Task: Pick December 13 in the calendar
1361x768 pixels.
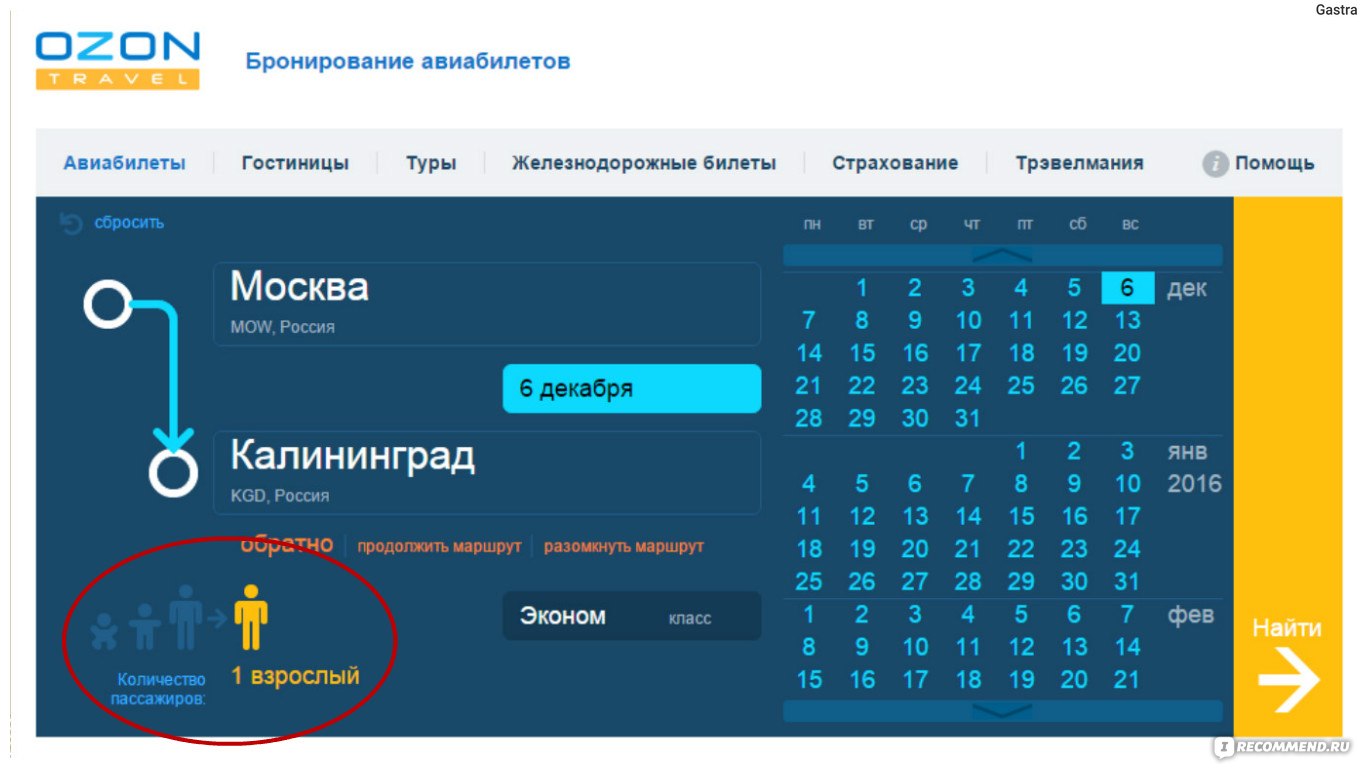Action: pos(1127,321)
